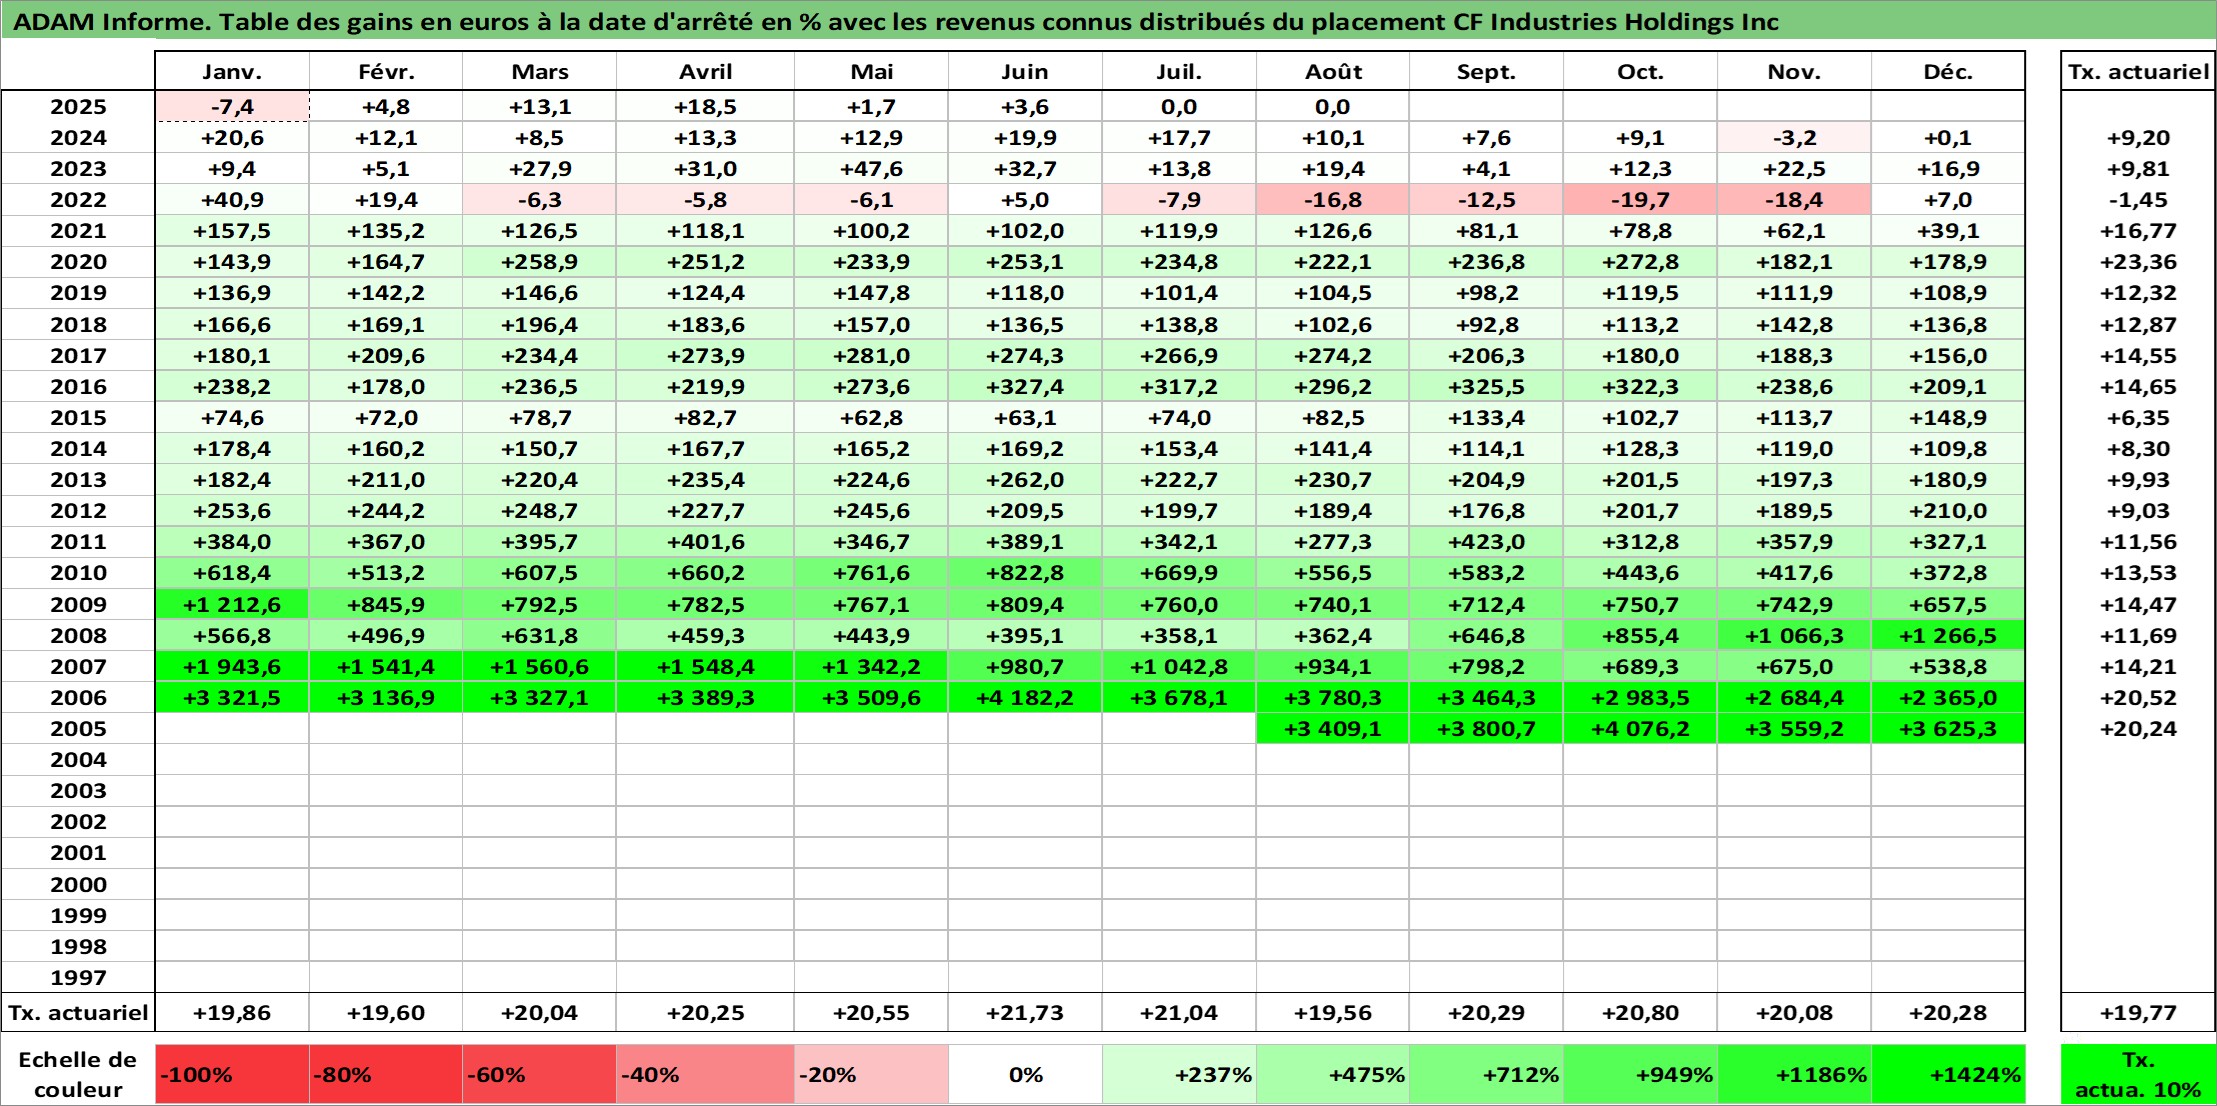The width and height of the screenshot is (2217, 1106).
Task: Click the +237% light green swatch
Action: click(x=1179, y=1075)
